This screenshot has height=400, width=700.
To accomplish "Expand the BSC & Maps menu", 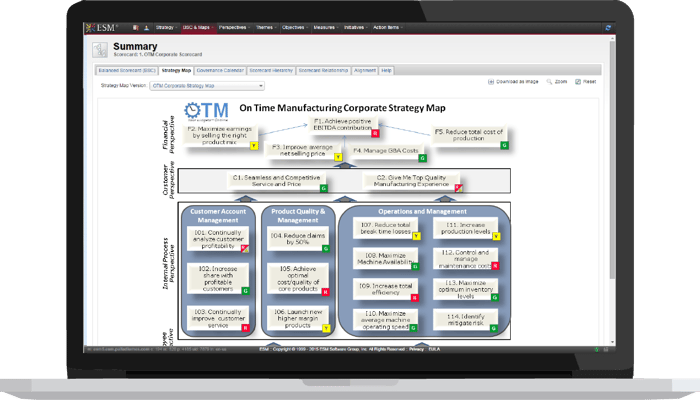I will [x=198, y=28].
